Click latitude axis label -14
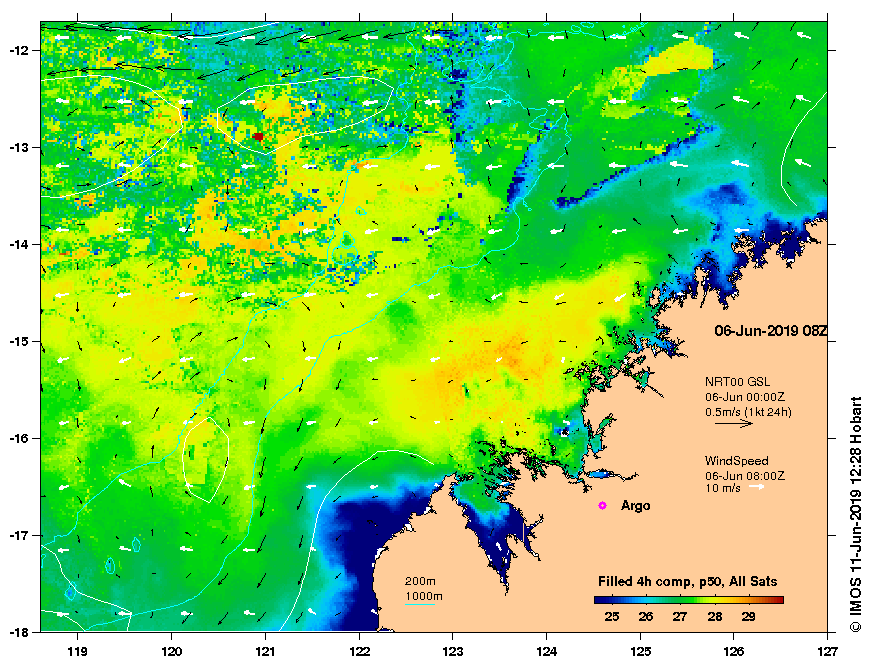871x666 pixels. [x=18, y=245]
